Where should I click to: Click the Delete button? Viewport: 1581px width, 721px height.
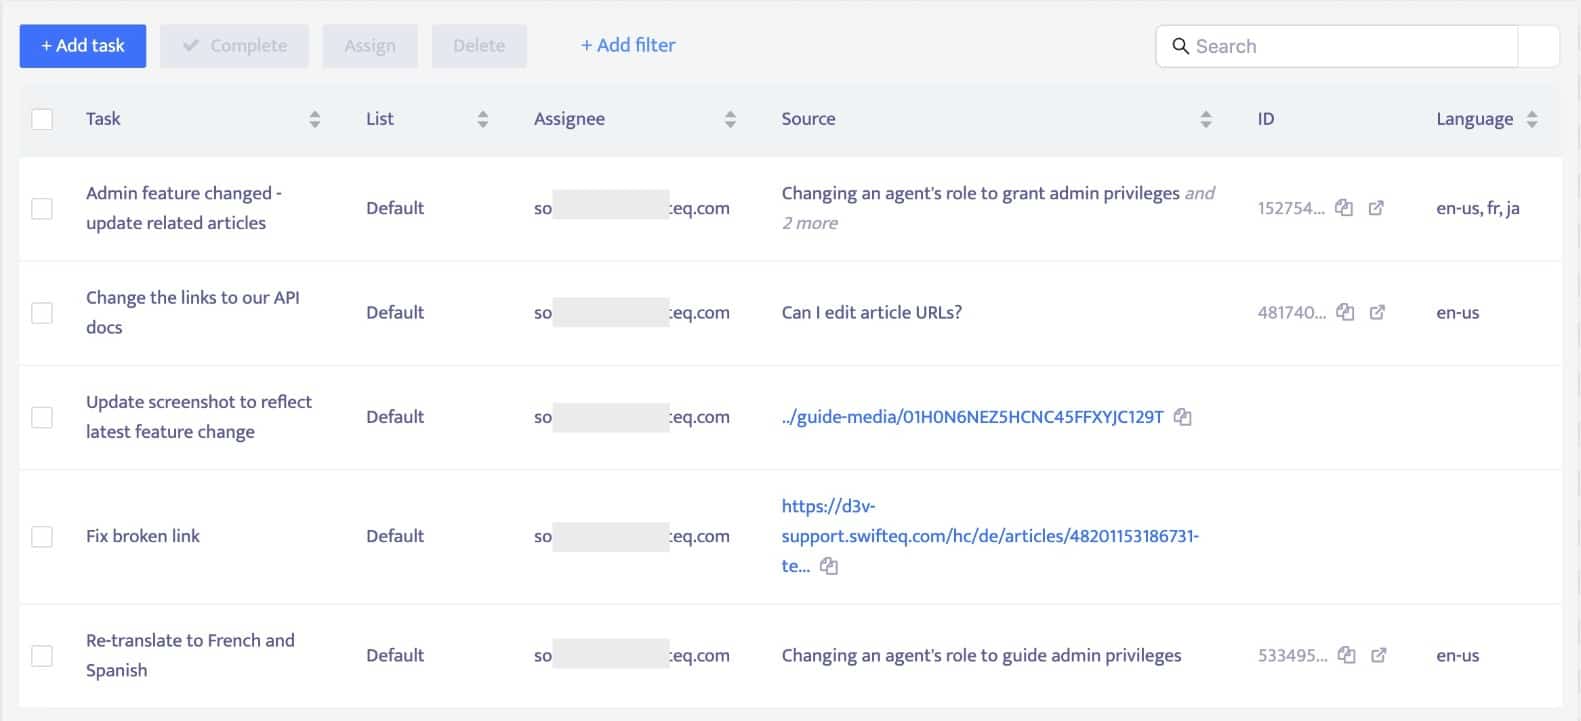click(479, 46)
